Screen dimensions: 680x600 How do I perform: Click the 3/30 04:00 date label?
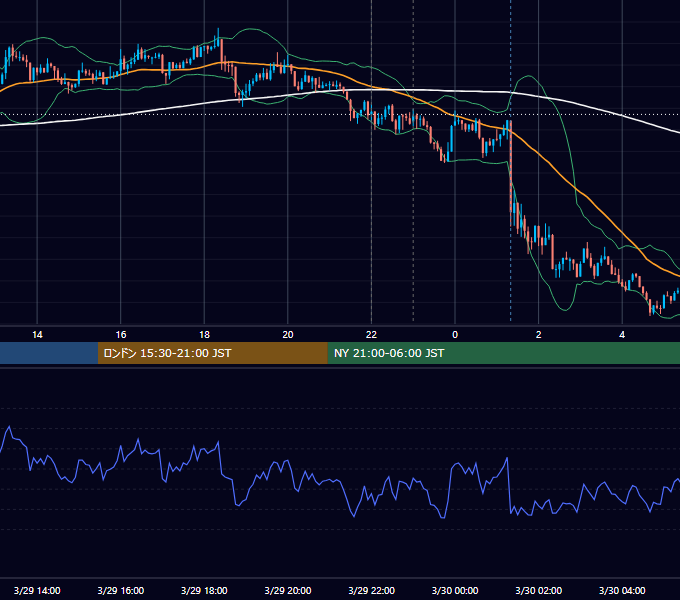[x=622, y=590]
